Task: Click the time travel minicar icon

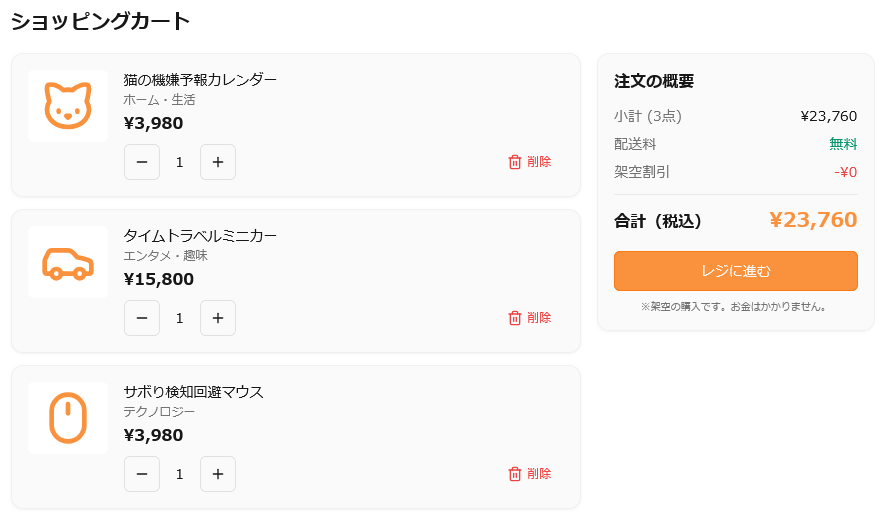Action: (68, 262)
